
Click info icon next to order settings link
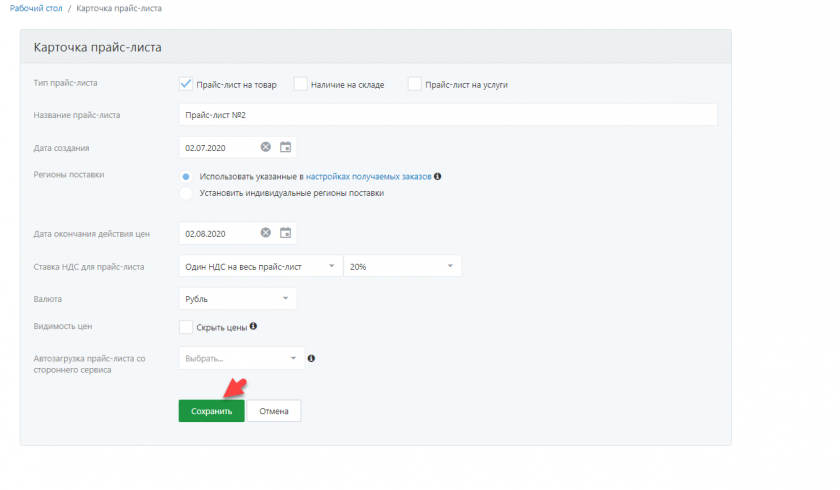tap(438, 176)
